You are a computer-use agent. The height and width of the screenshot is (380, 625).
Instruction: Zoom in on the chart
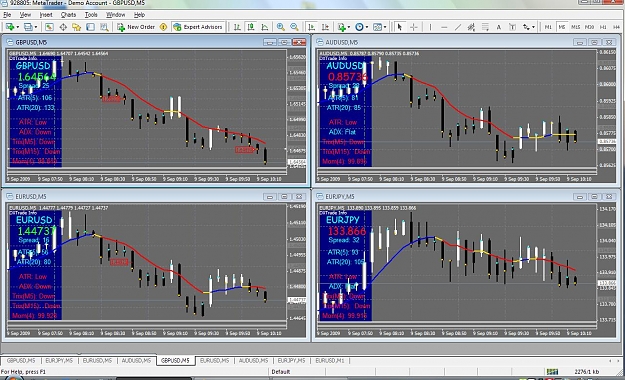pos(281,27)
